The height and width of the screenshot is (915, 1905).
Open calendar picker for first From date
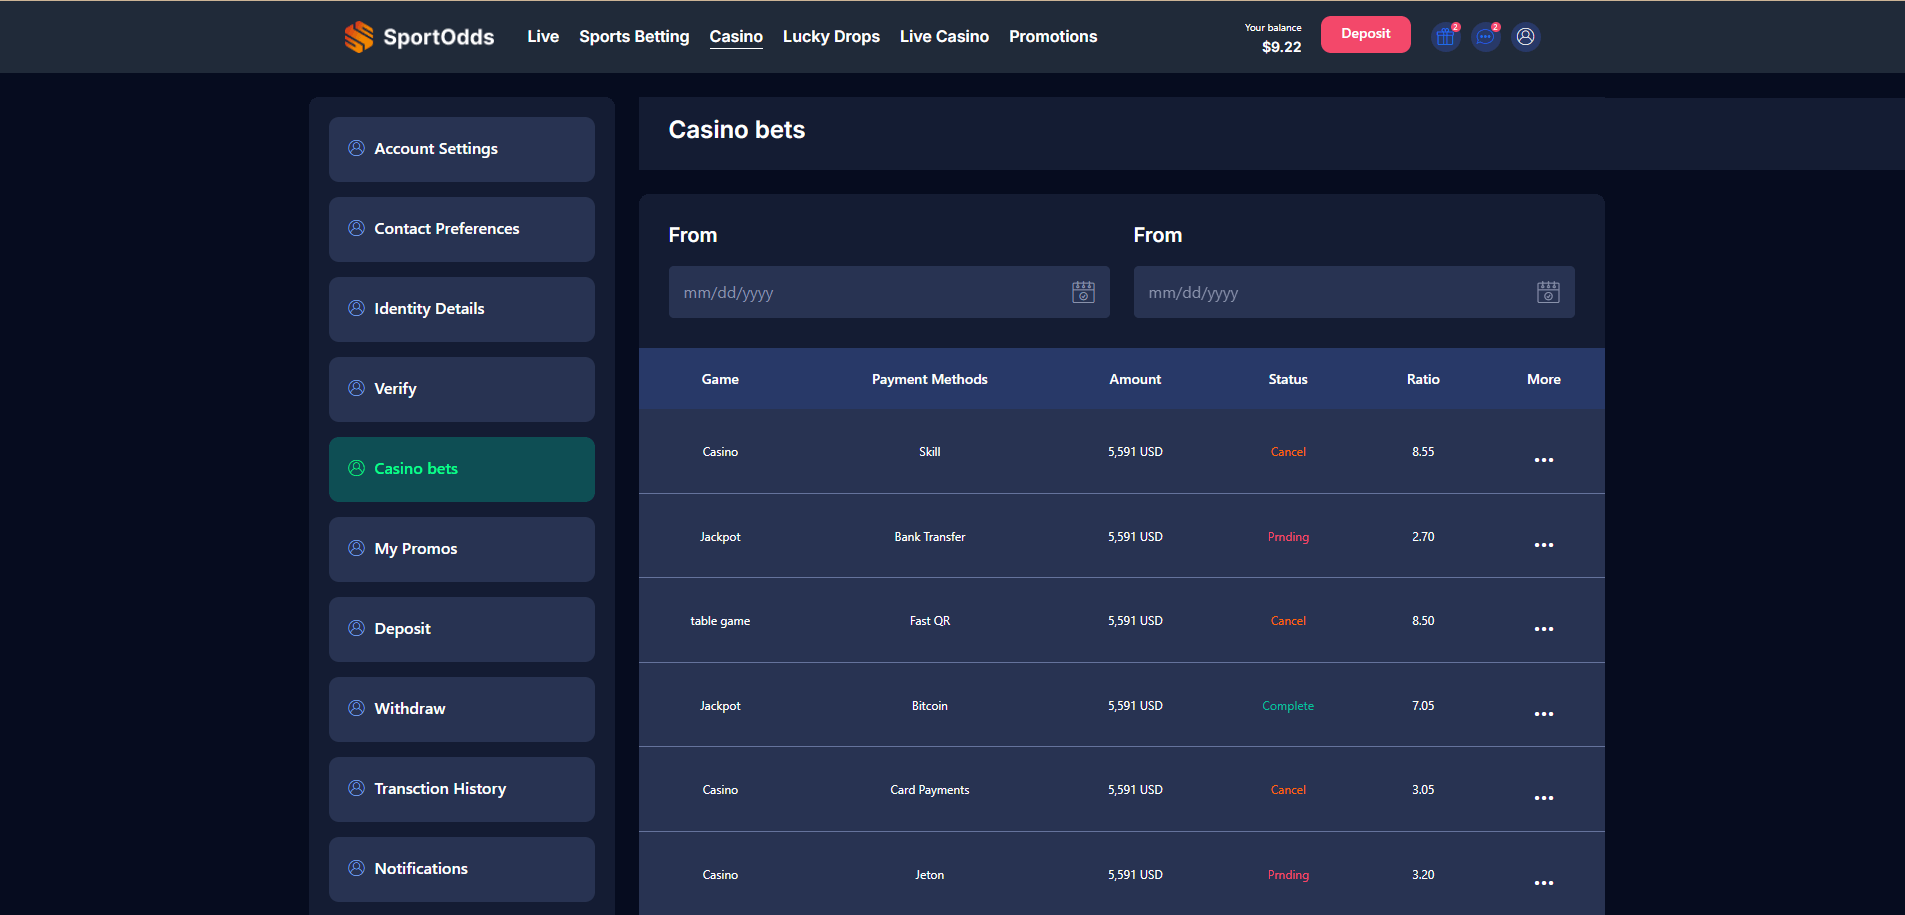click(x=1083, y=292)
